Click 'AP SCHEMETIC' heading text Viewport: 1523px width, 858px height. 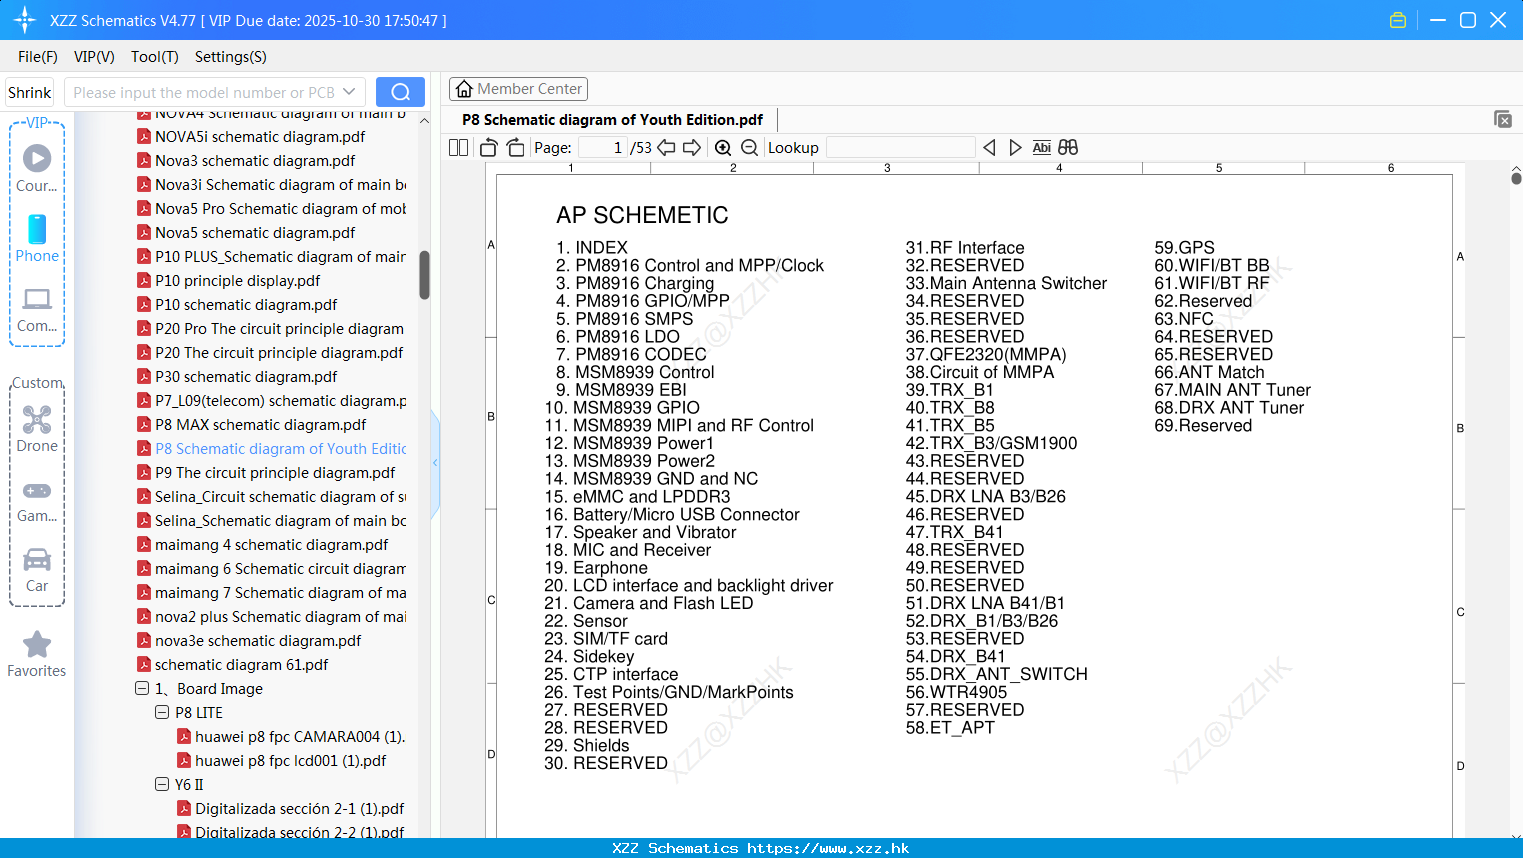pos(642,215)
